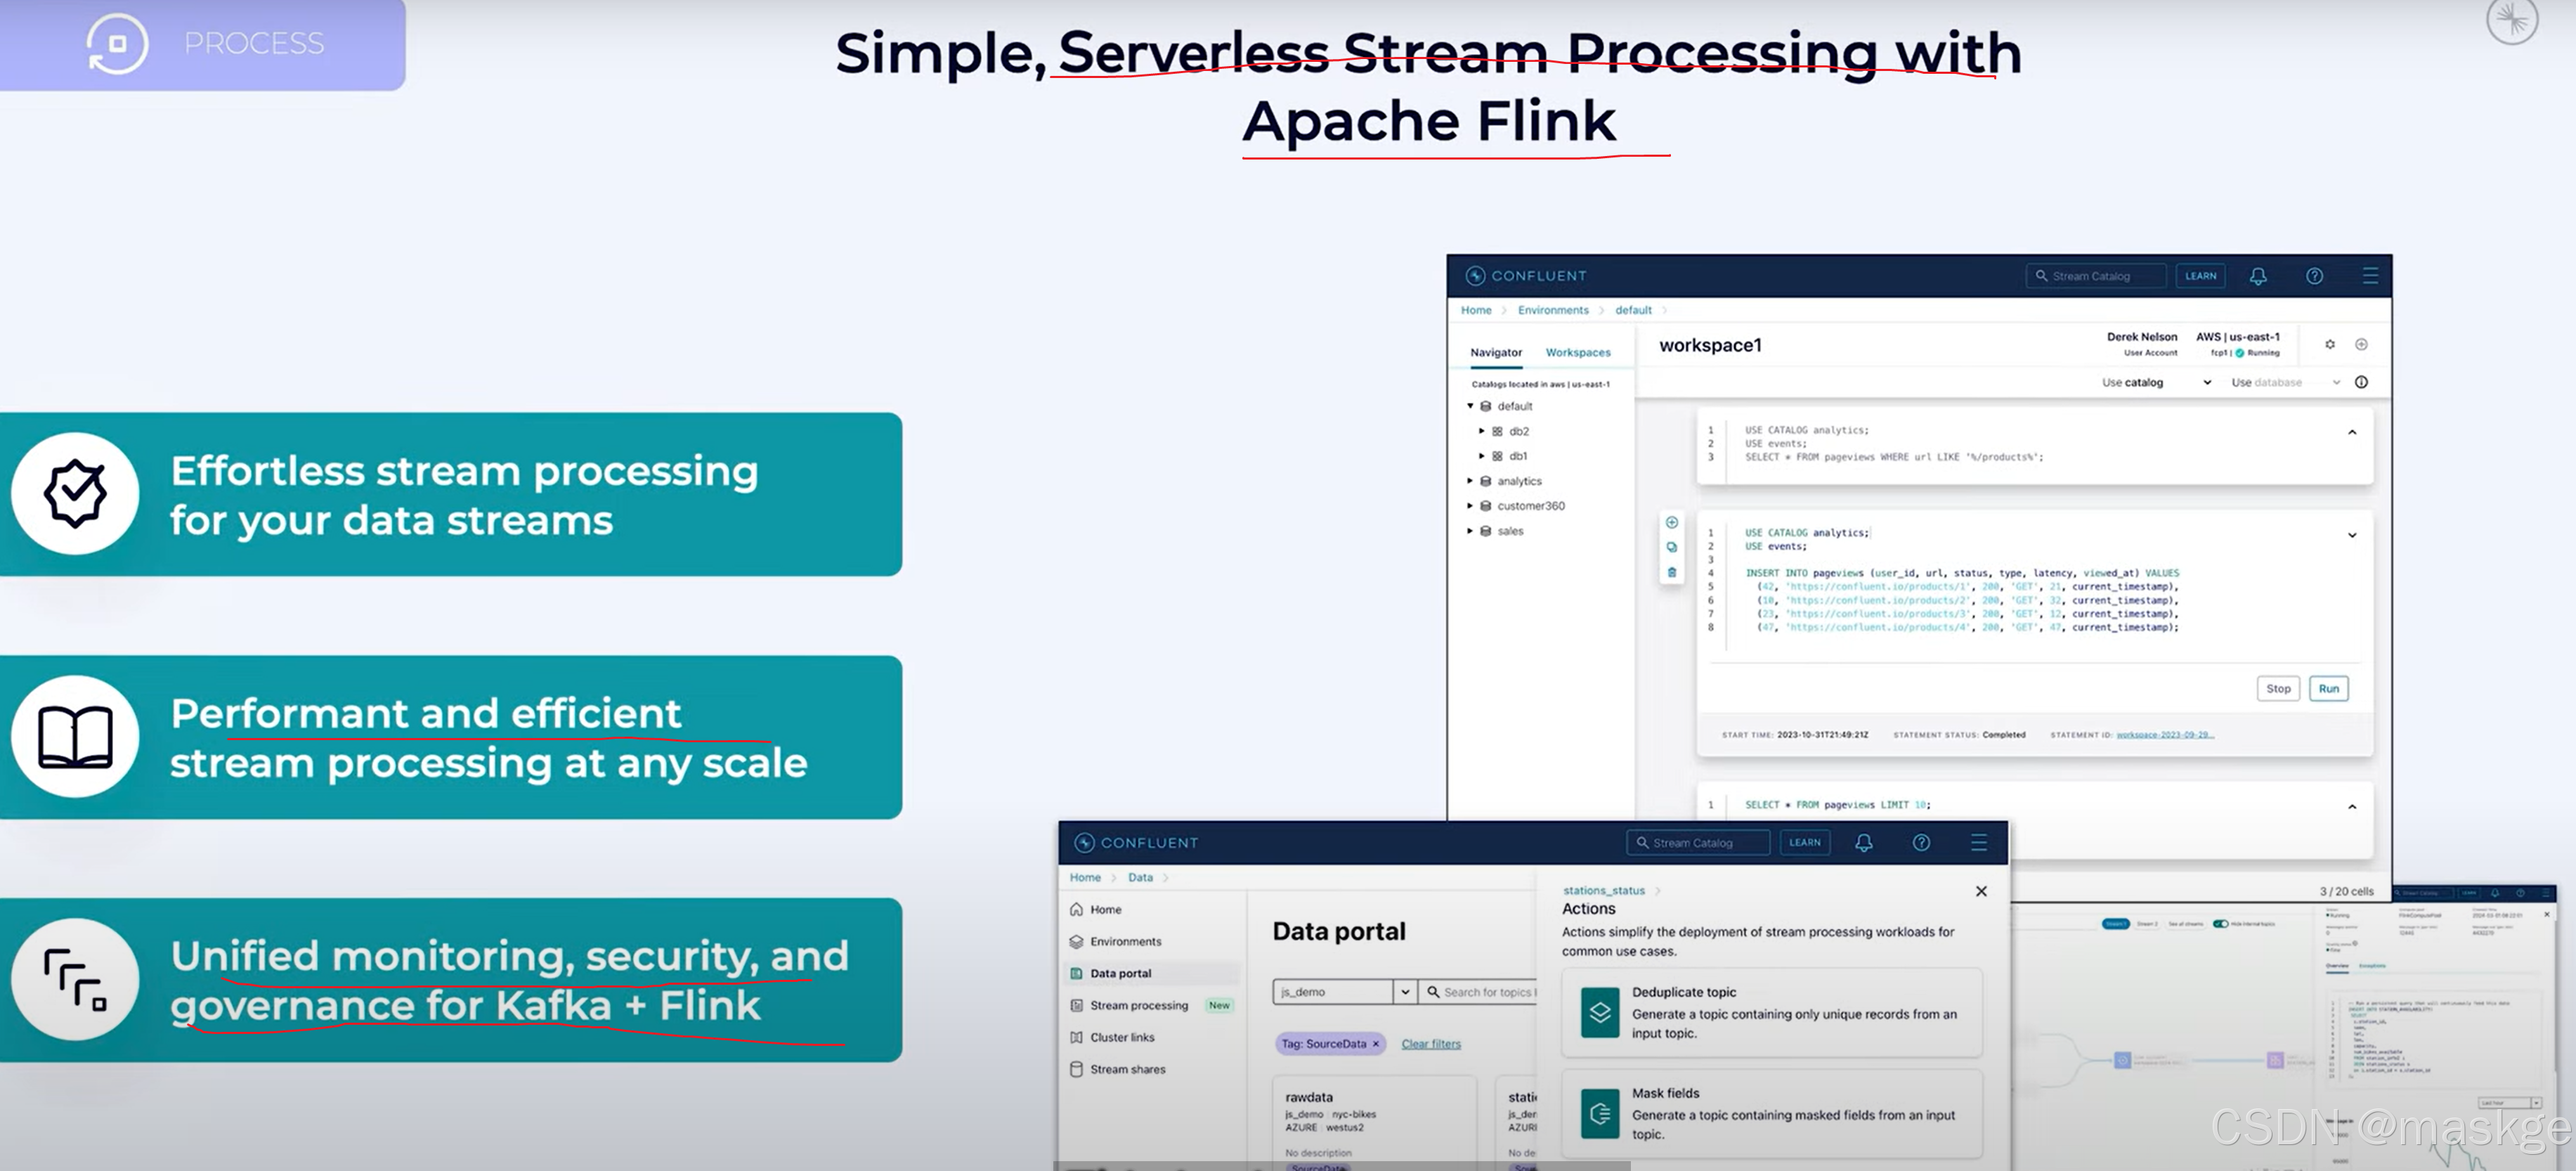Click the default catalog database icon
Screen dimensions: 2576x1171
(x=1486, y=406)
